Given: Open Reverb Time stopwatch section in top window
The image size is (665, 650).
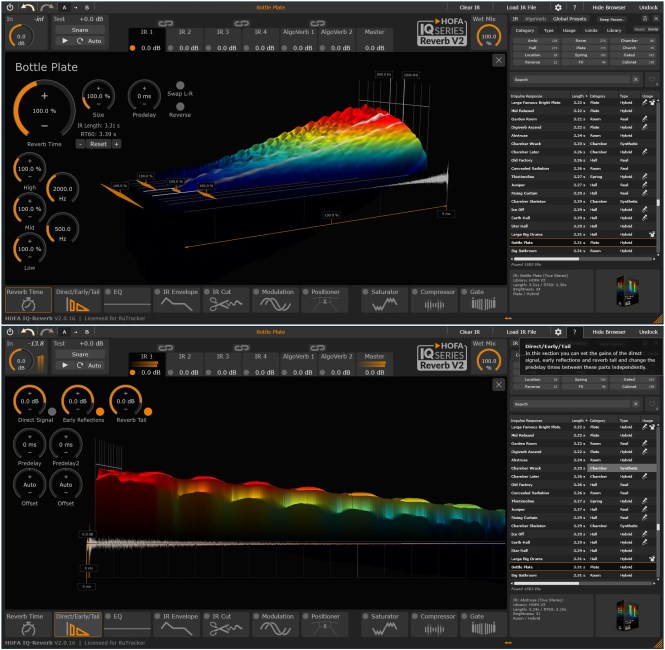Looking at the screenshot, I should click(x=28, y=300).
